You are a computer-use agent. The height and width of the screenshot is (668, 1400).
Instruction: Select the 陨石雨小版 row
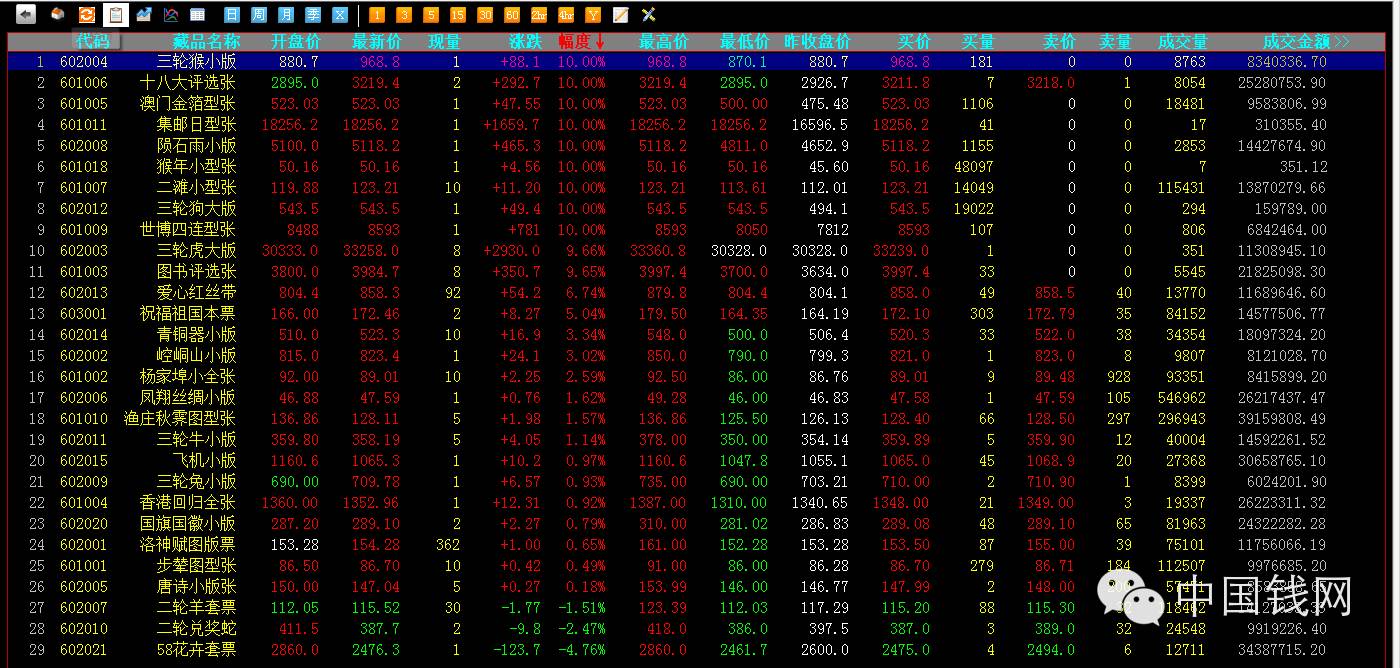click(697, 145)
